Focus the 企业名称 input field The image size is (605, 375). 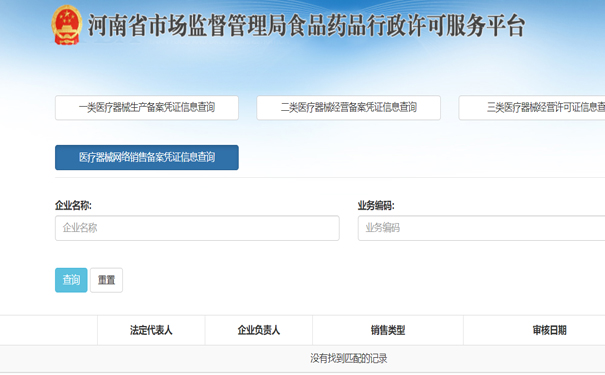coord(197,228)
